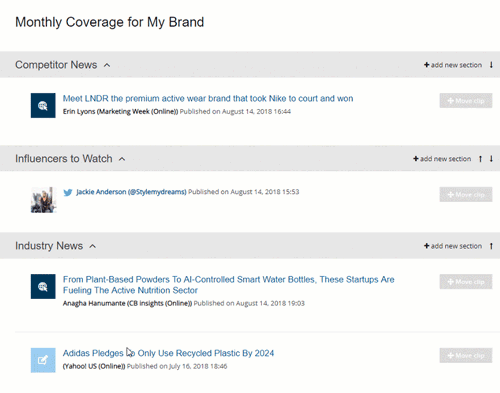
Task: Collapse the Industry News section chevron
Action: coord(93,246)
